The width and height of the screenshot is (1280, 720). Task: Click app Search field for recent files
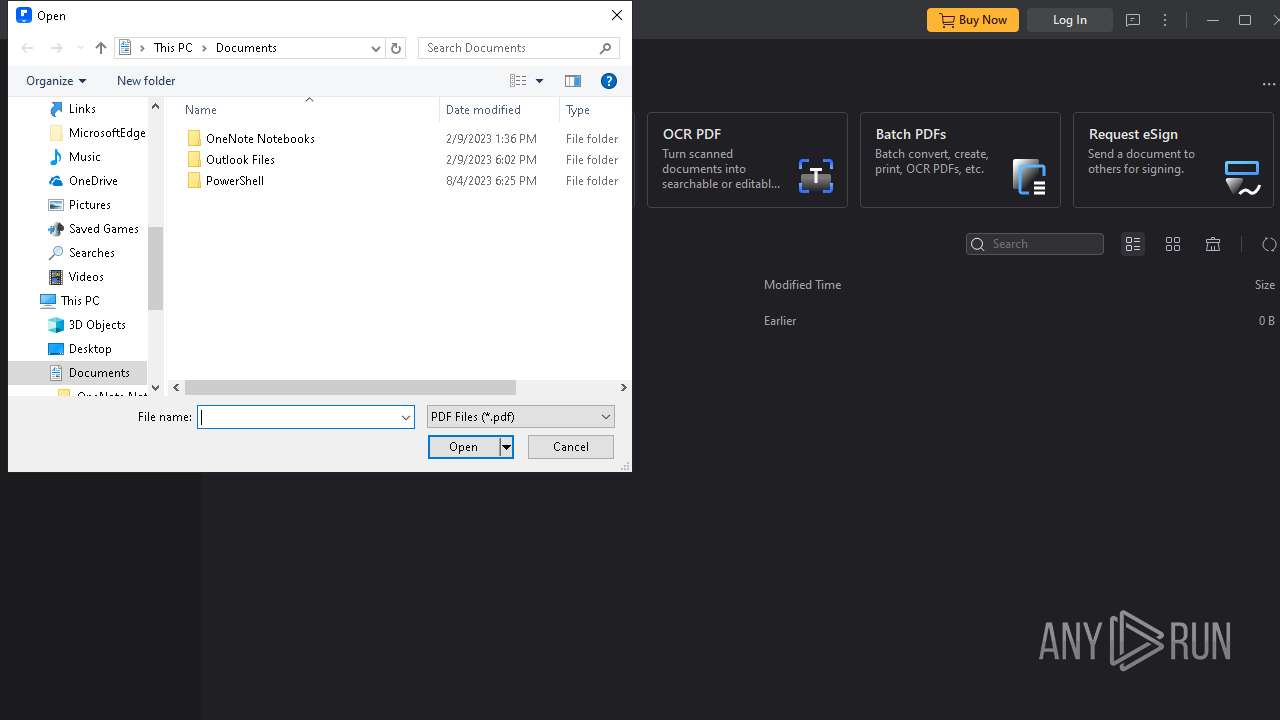(x=1035, y=244)
